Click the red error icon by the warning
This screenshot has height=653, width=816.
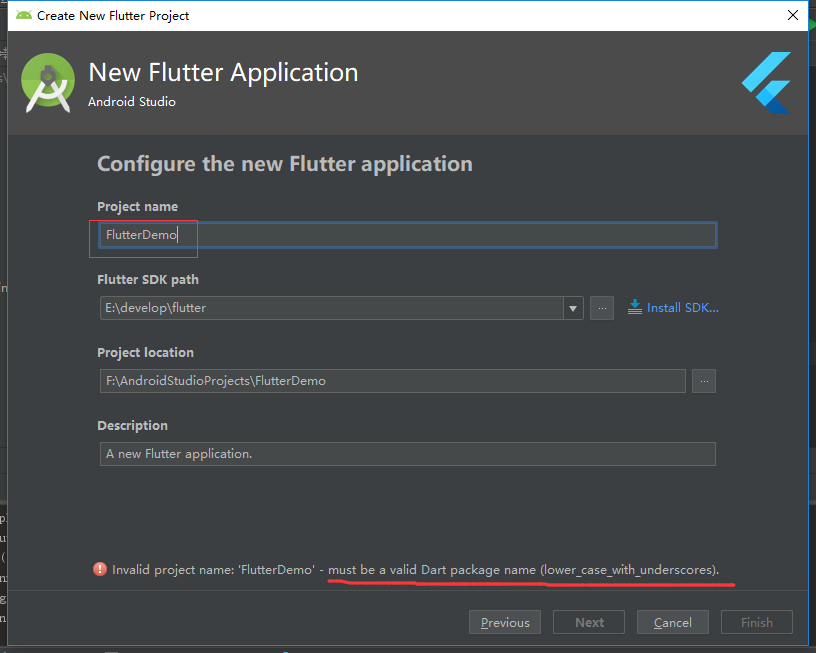pos(100,569)
